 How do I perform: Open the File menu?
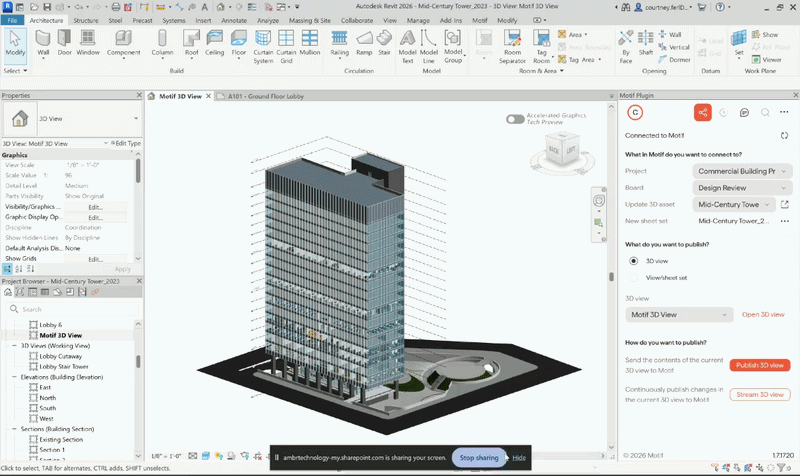click(12, 20)
